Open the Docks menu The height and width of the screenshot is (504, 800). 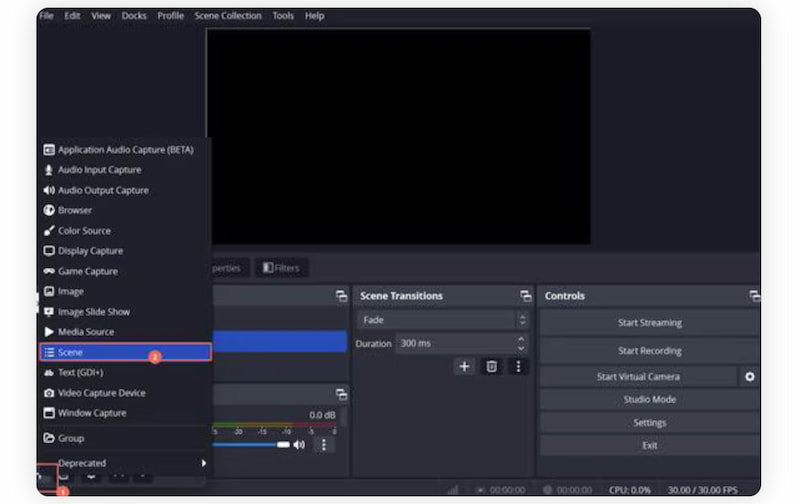pos(134,16)
